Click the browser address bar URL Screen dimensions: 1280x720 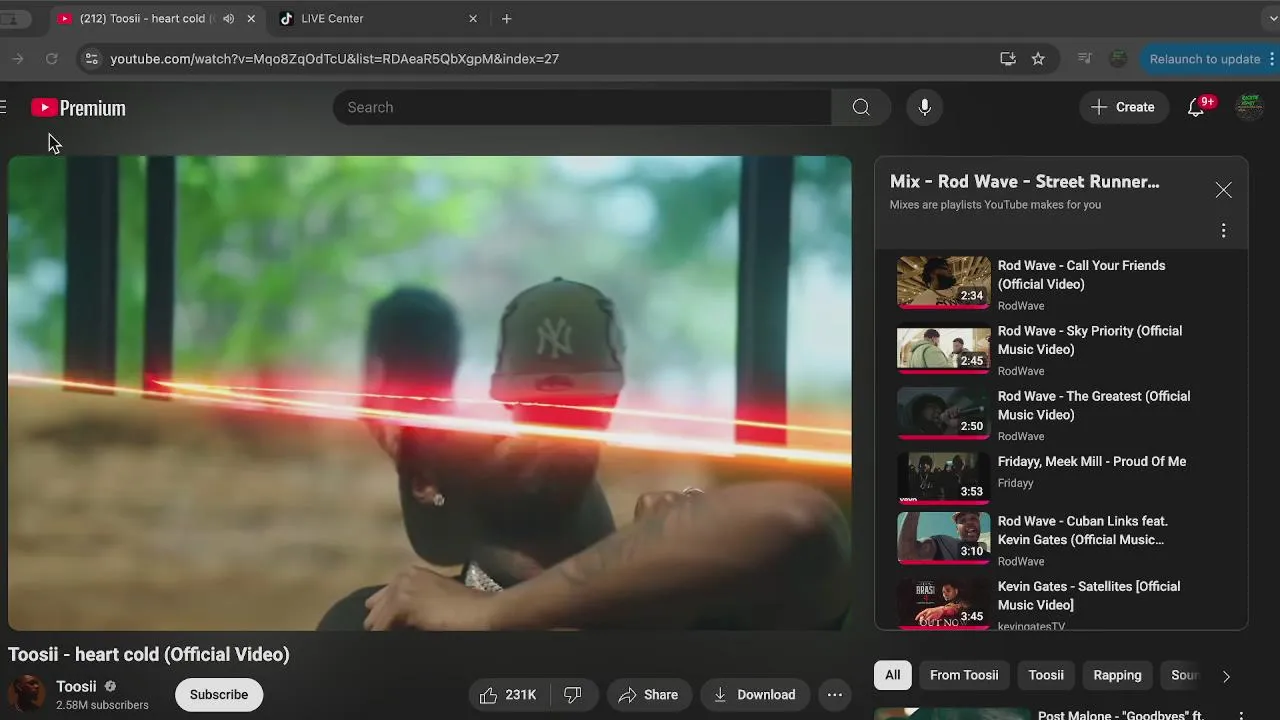coord(334,59)
